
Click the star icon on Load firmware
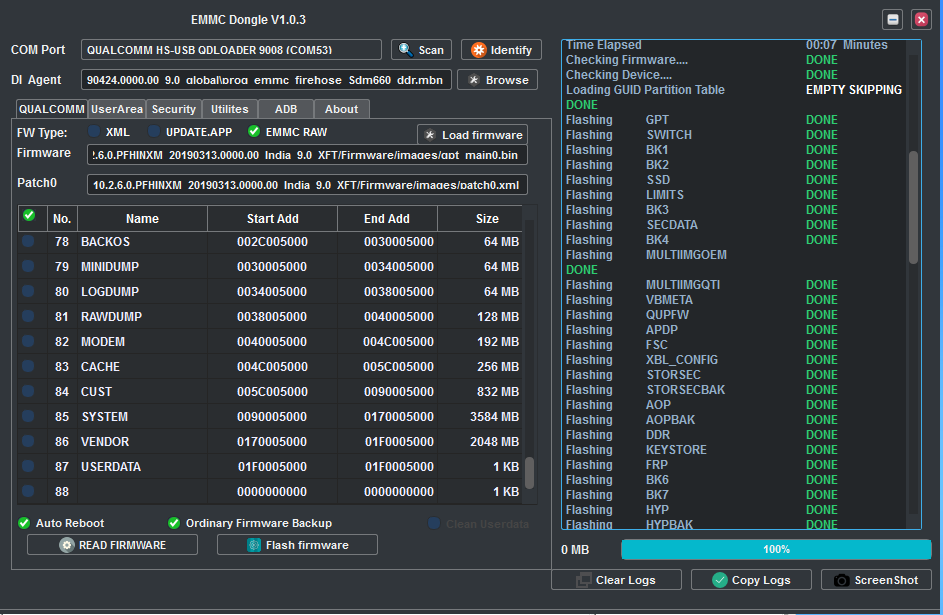[429, 135]
